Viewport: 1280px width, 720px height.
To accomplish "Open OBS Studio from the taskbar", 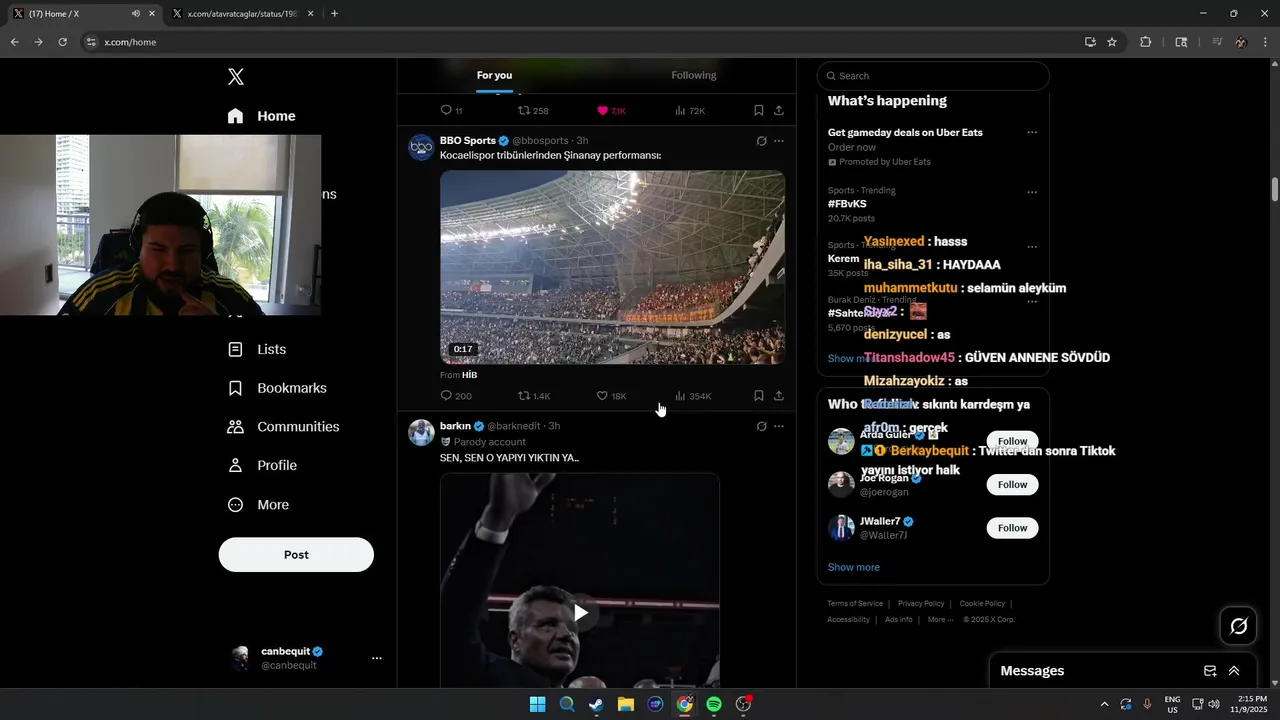I will pos(744,704).
